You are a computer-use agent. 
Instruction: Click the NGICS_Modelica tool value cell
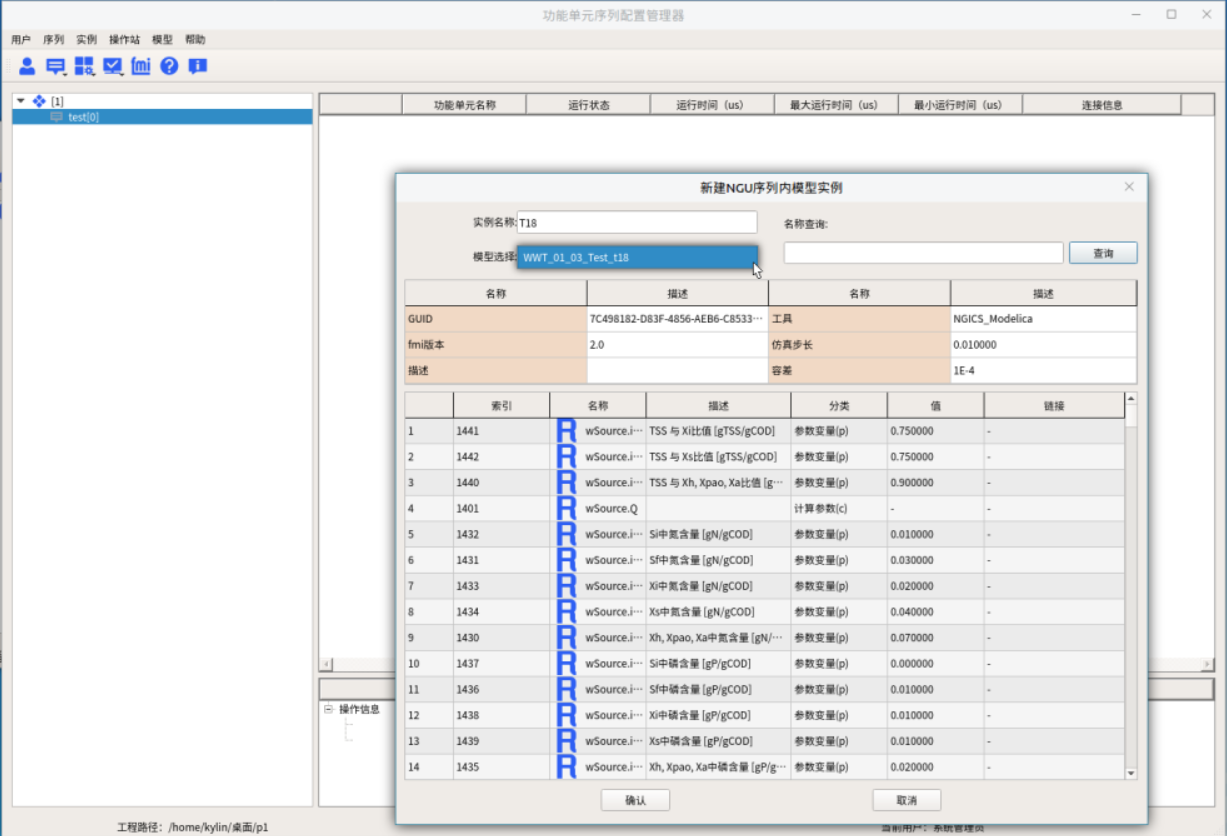point(1043,319)
